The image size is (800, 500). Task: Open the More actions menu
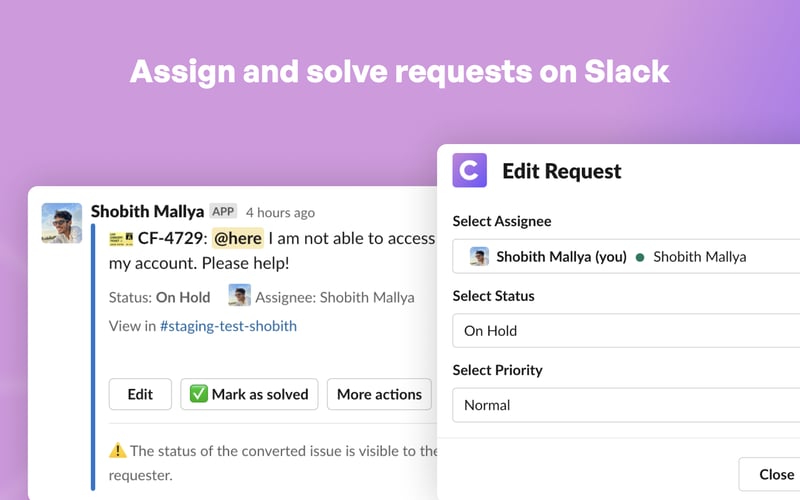[379, 394]
